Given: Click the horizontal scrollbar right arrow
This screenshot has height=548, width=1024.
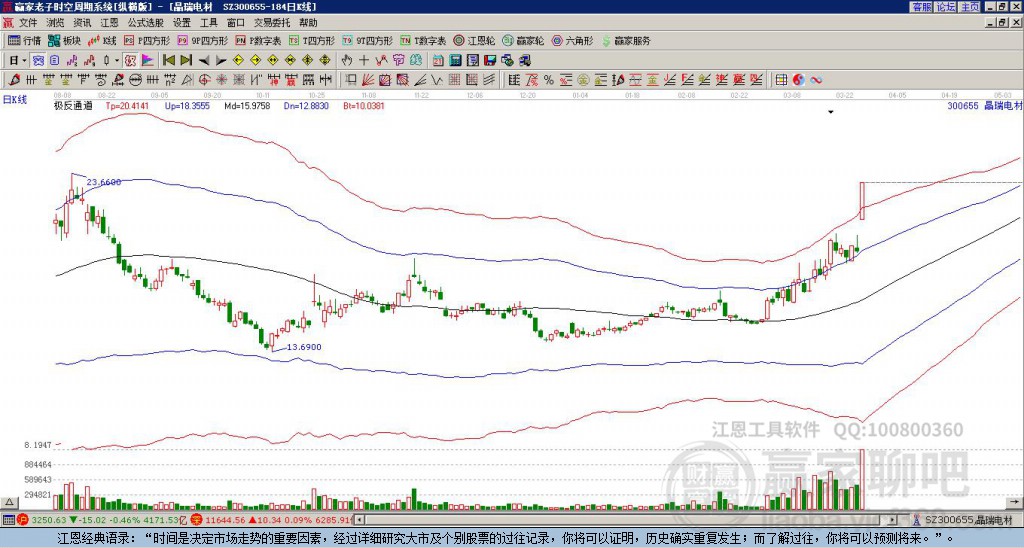Looking at the screenshot, I should coord(894,520).
